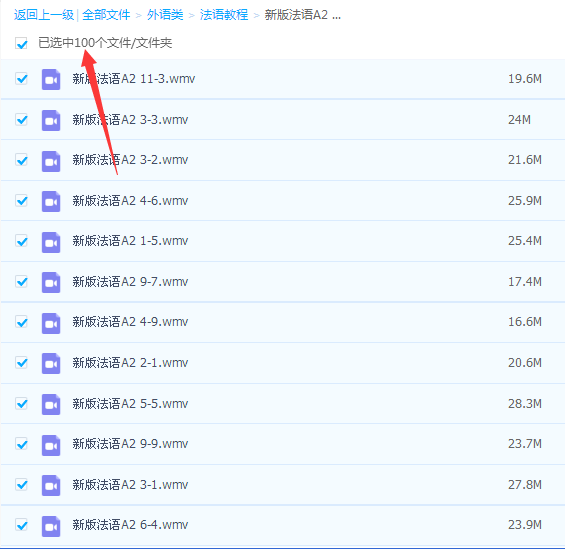Uncheck the 新版法语A2 5-5.wmv checkbox
This screenshot has height=549, width=565.
point(21,403)
